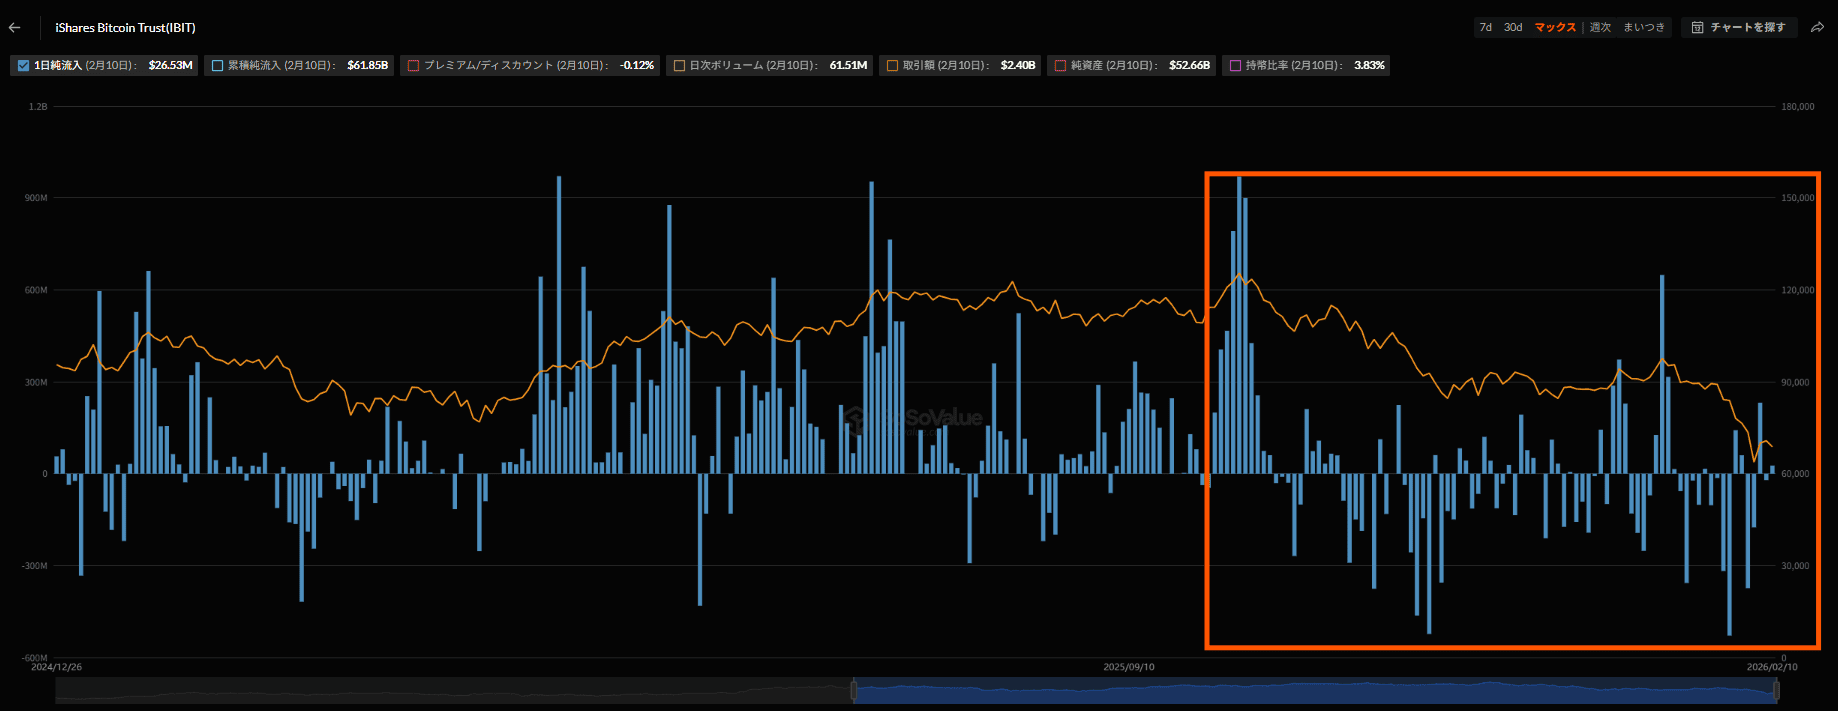The height and width of the screenshot is (711, 1838).
Task: Click the チャートを探す button
Action: [1740, 27]
